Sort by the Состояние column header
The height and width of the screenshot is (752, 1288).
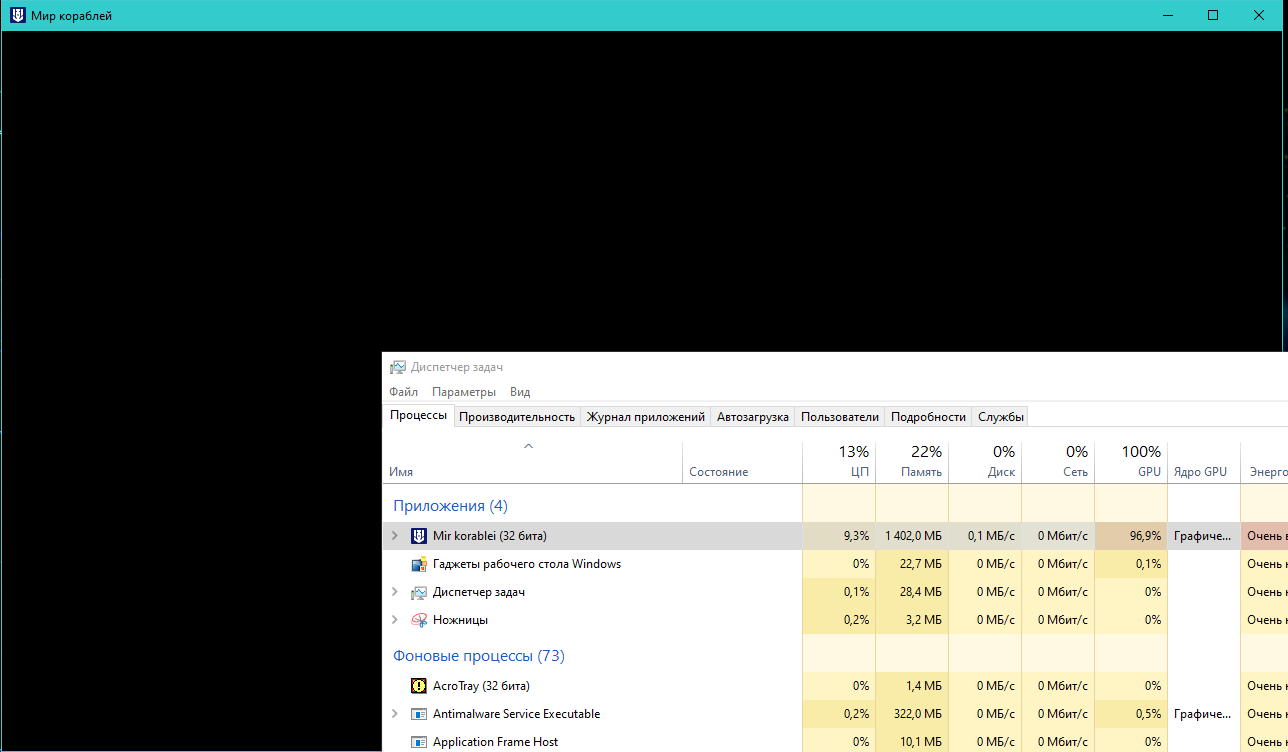[x=743, y=464]
